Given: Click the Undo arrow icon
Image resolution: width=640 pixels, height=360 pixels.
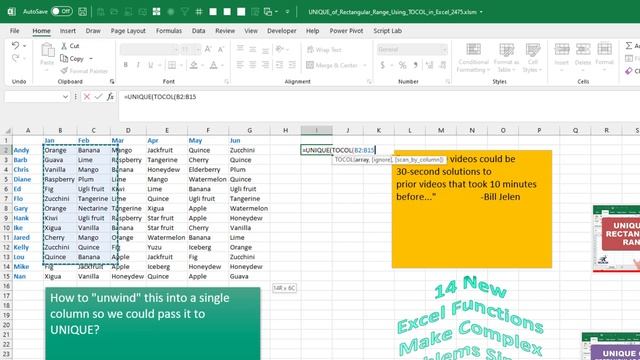Looking at the screenshot, I should pyautogui.click(x=15, y=45).
